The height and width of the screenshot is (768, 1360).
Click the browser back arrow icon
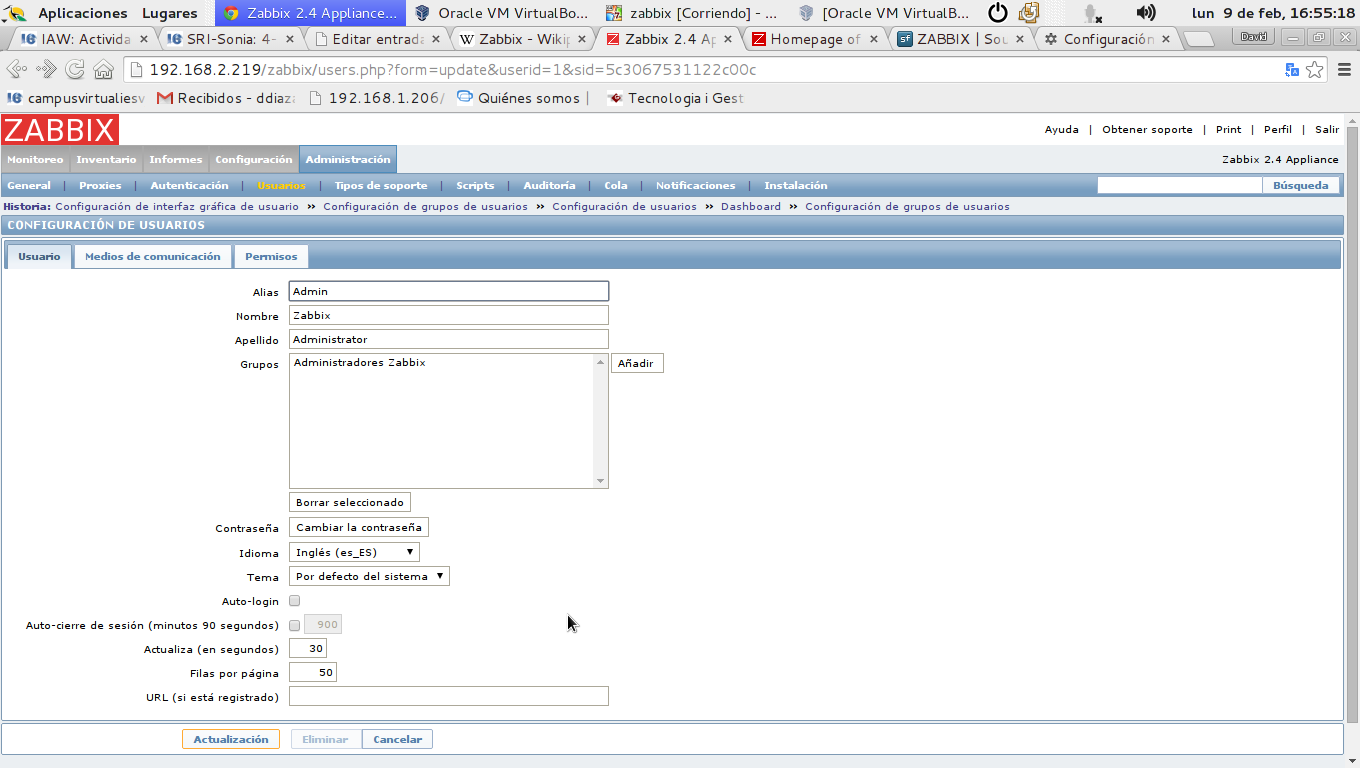(16, 70)
